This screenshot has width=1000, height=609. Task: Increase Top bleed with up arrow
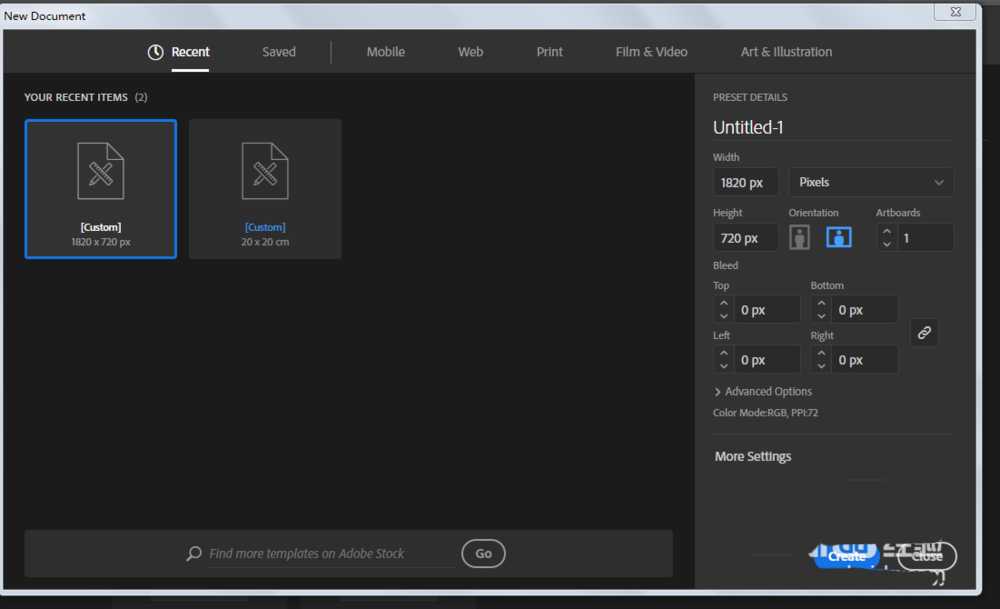[x=723, y=303]
